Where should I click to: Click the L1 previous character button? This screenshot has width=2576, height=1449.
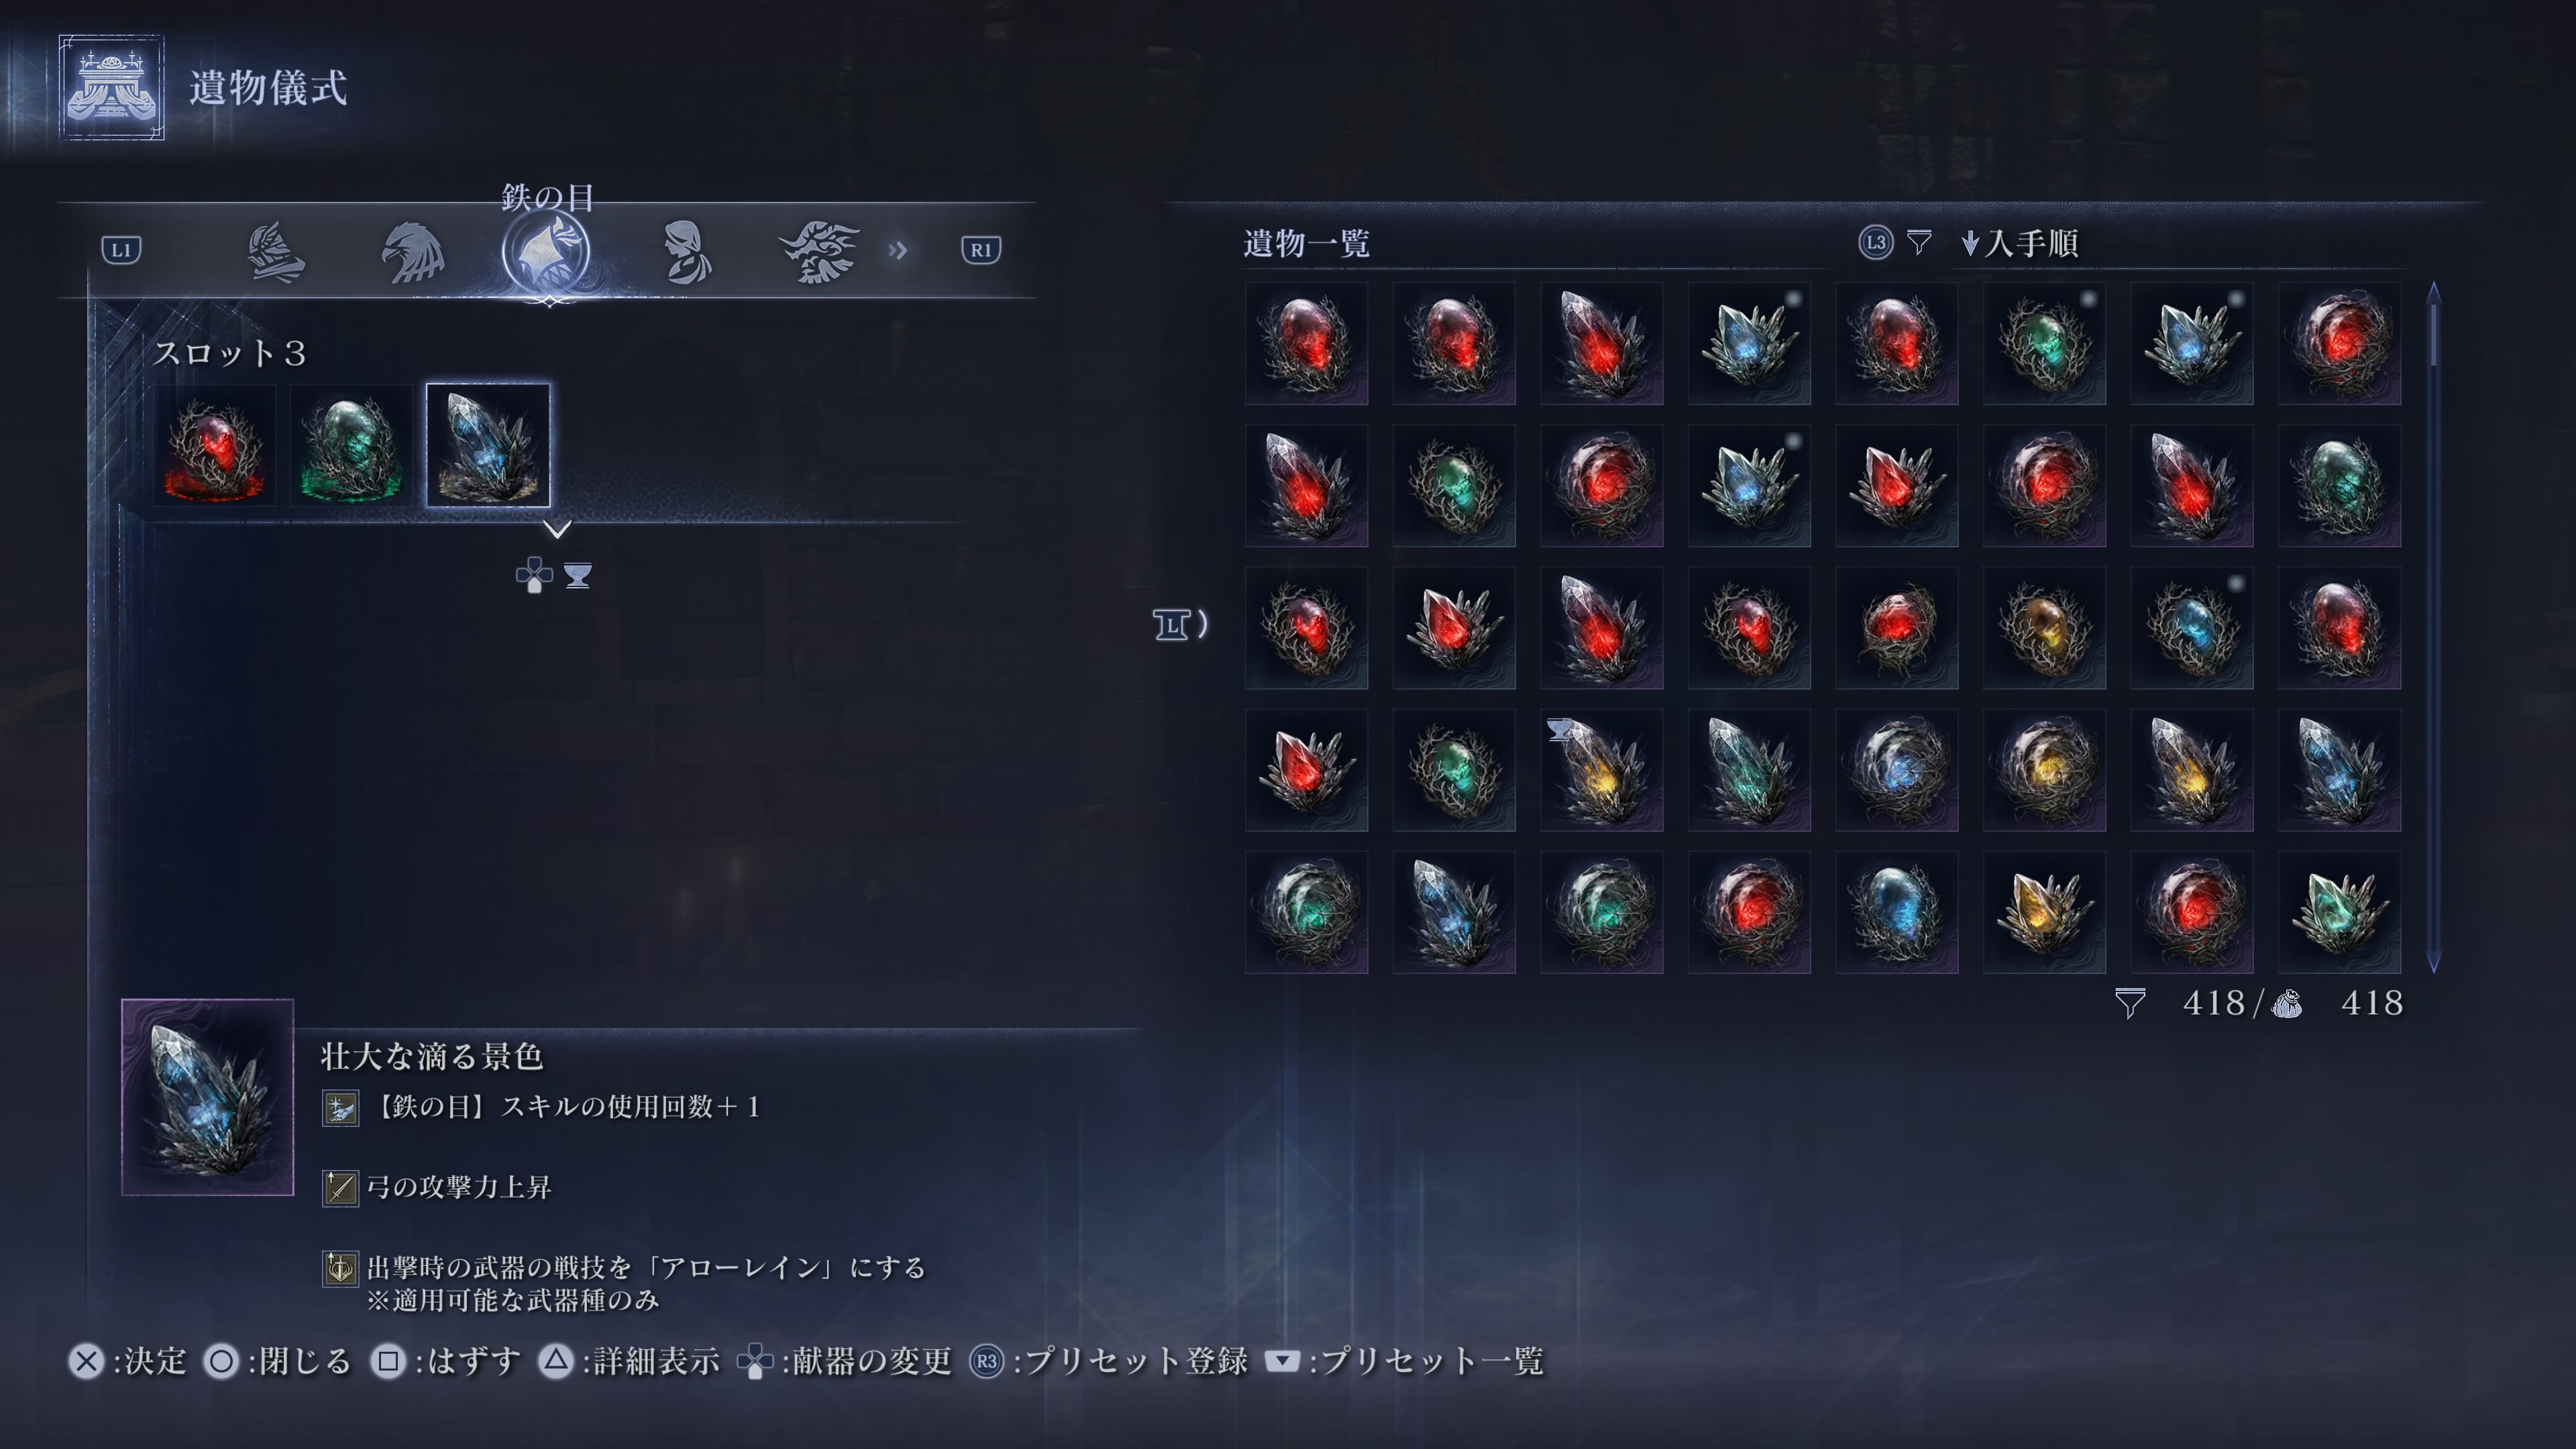pyautogui.click(x=121, y=250)
